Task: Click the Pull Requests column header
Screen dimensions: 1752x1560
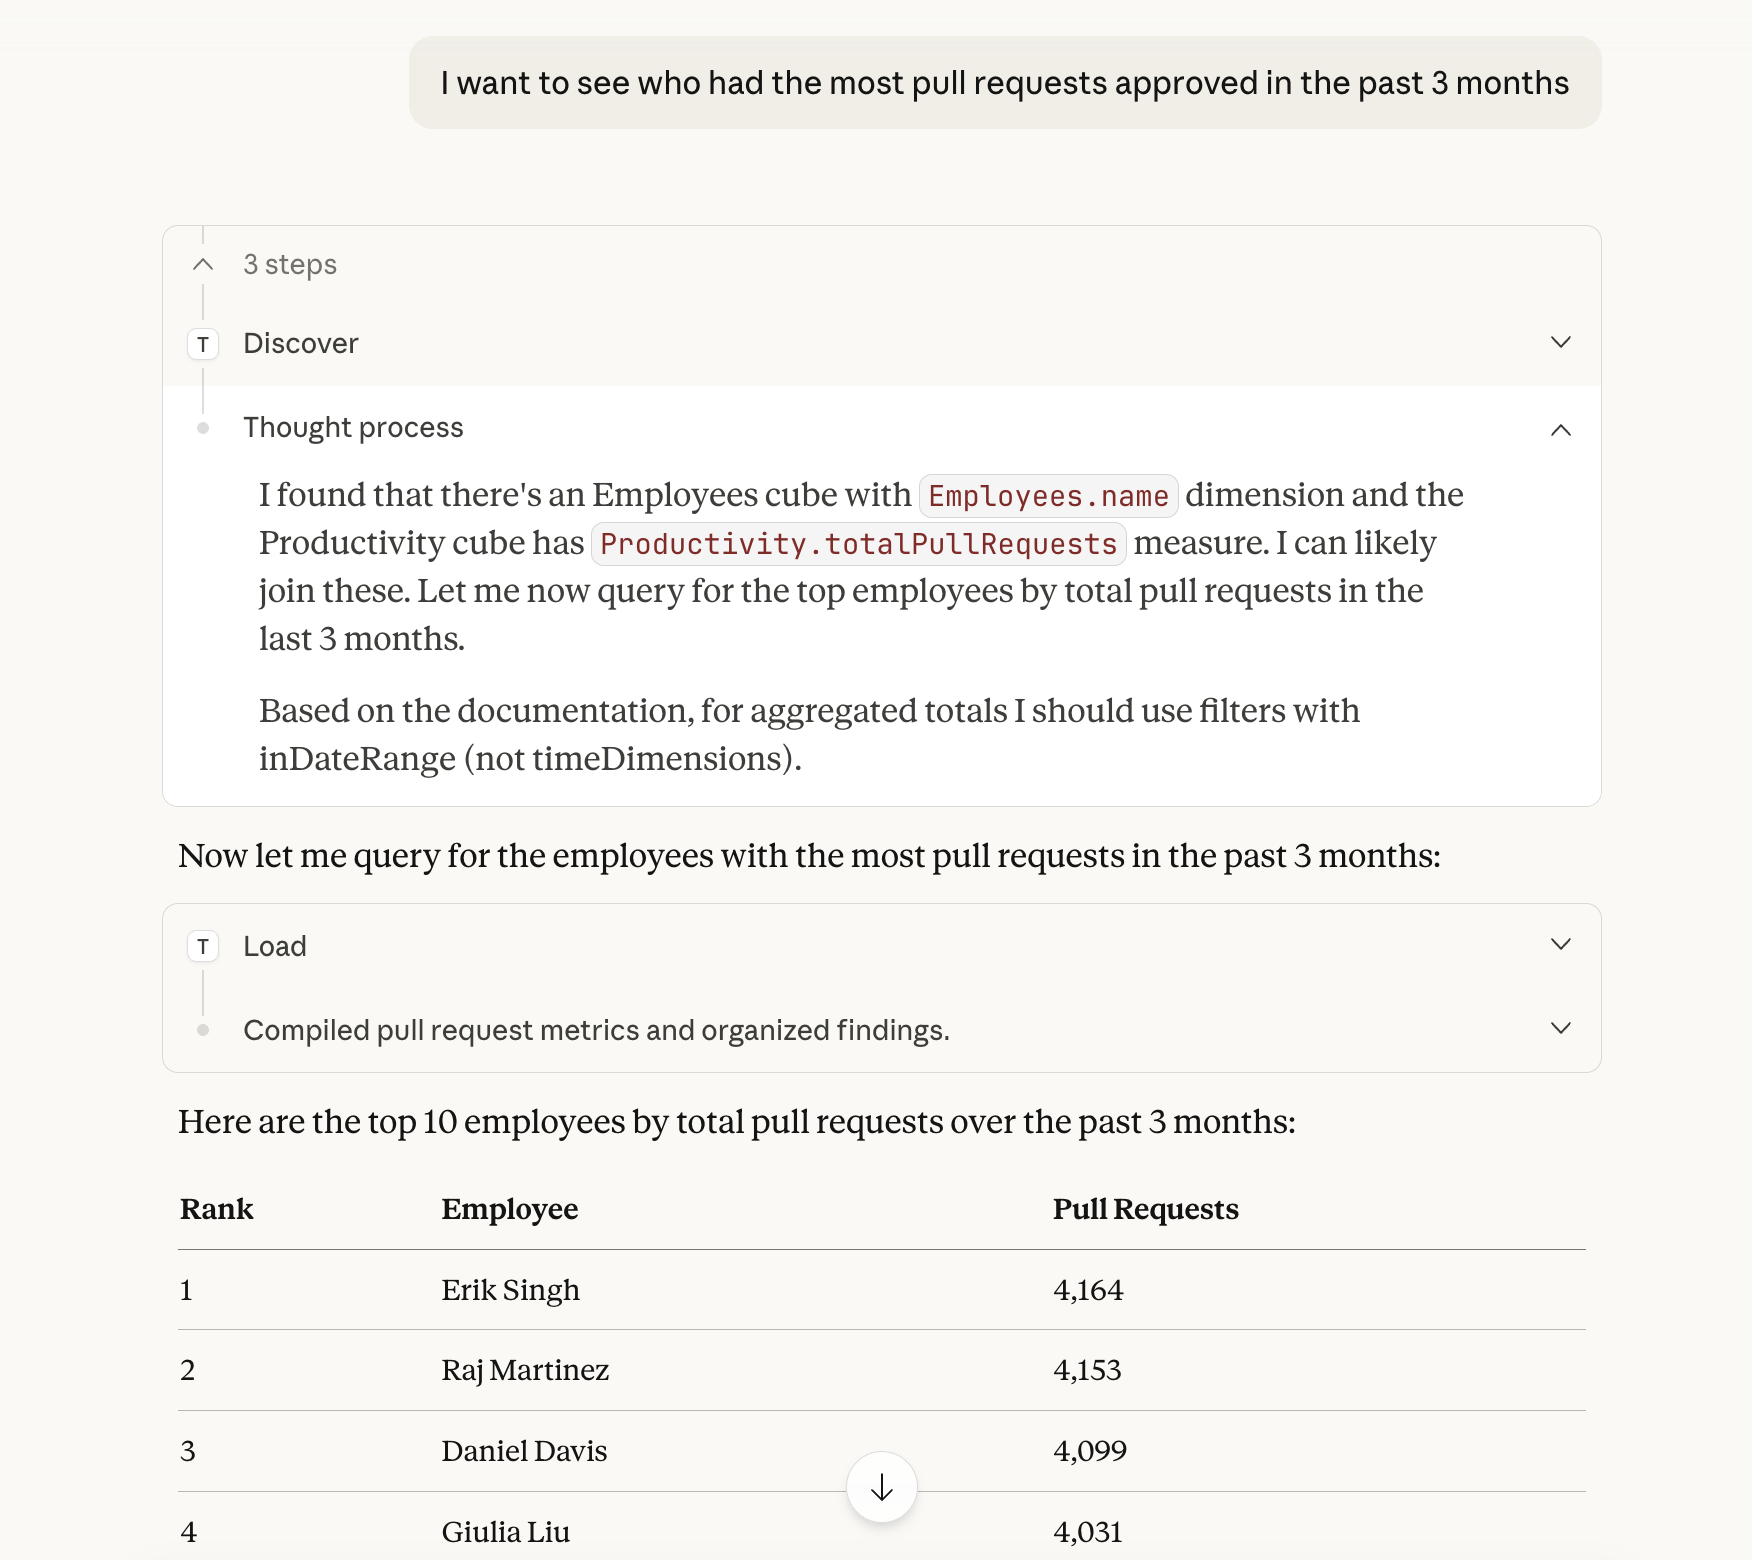Action: point(1145,1209)
